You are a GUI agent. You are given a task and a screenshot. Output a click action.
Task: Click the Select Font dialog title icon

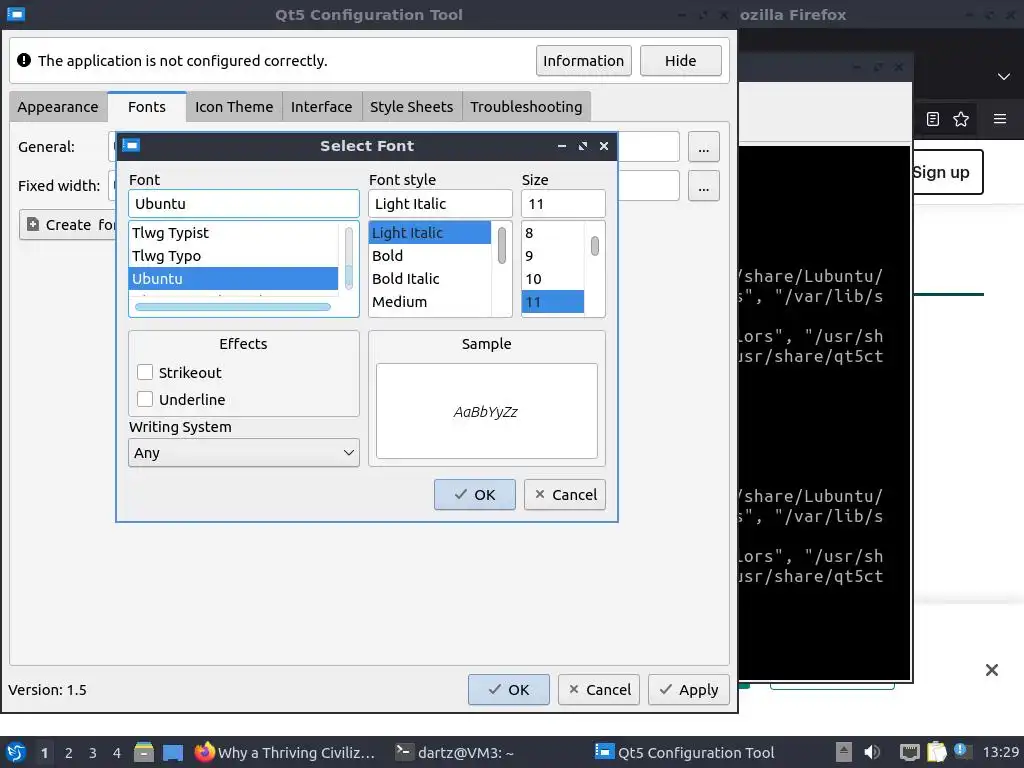(131, 145)
